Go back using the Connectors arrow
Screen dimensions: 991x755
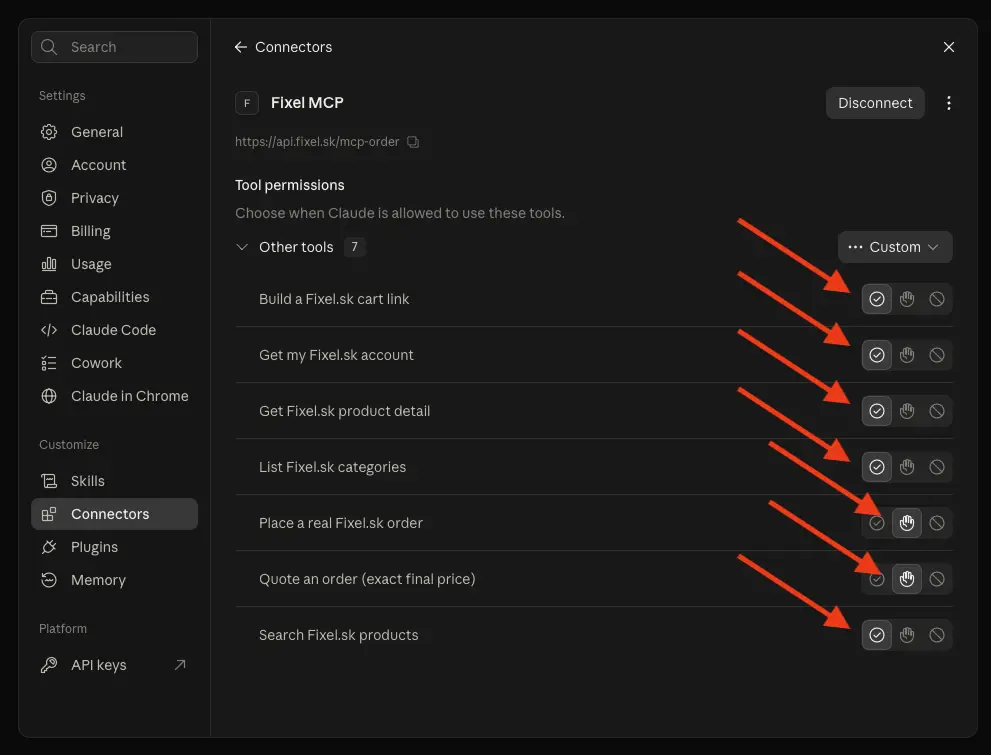240,47
